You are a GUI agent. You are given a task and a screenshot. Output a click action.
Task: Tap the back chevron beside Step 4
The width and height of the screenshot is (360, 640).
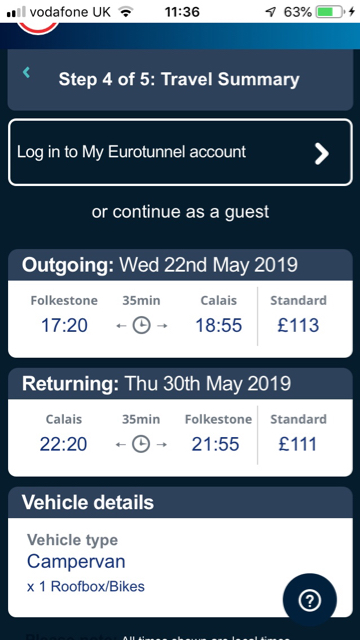click(x=27, y=73)
